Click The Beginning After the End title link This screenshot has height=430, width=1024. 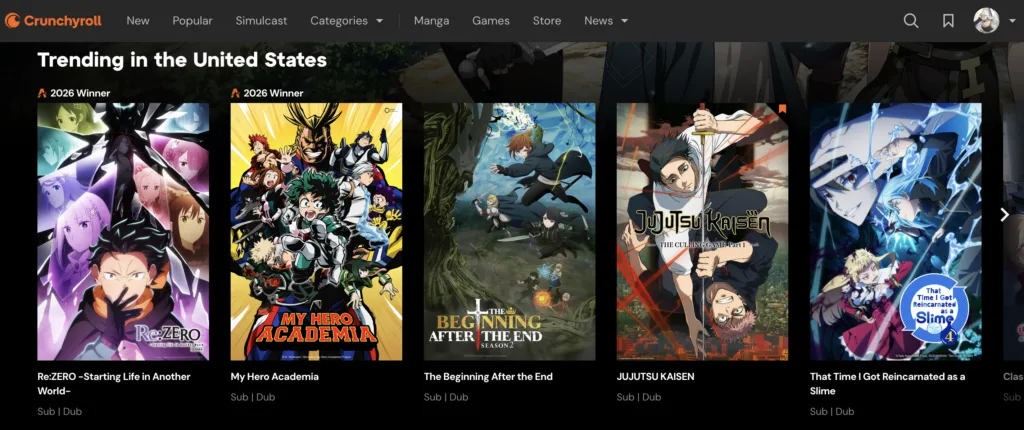488,377
